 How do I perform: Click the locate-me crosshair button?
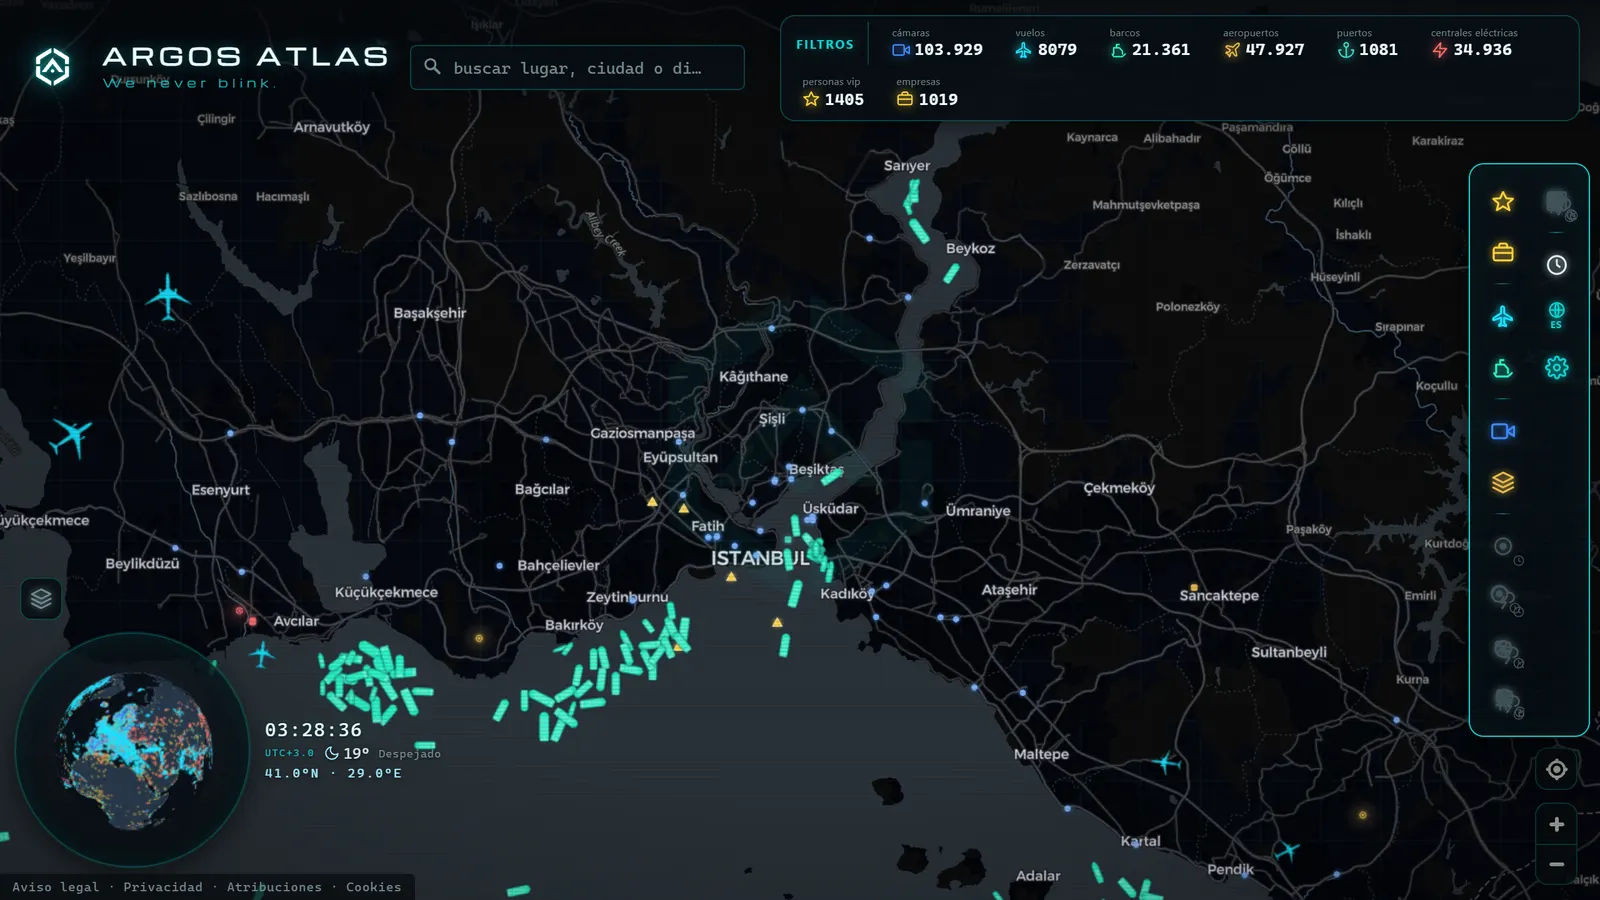pyautogui.click(x=1556, y=769)
